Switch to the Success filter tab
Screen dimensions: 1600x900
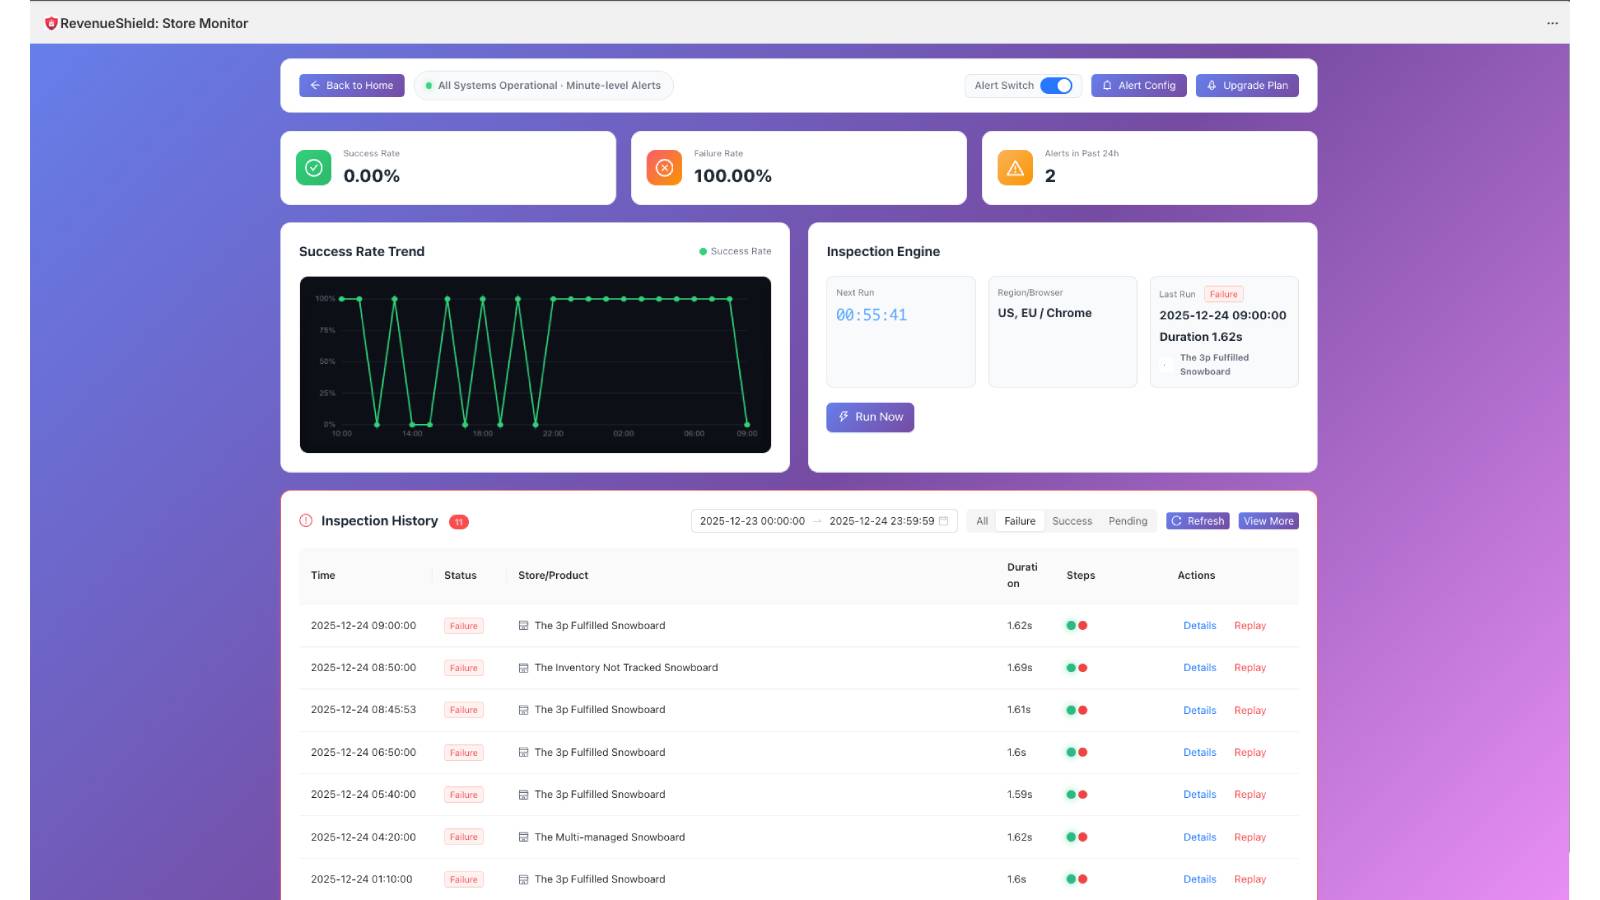1072,521
